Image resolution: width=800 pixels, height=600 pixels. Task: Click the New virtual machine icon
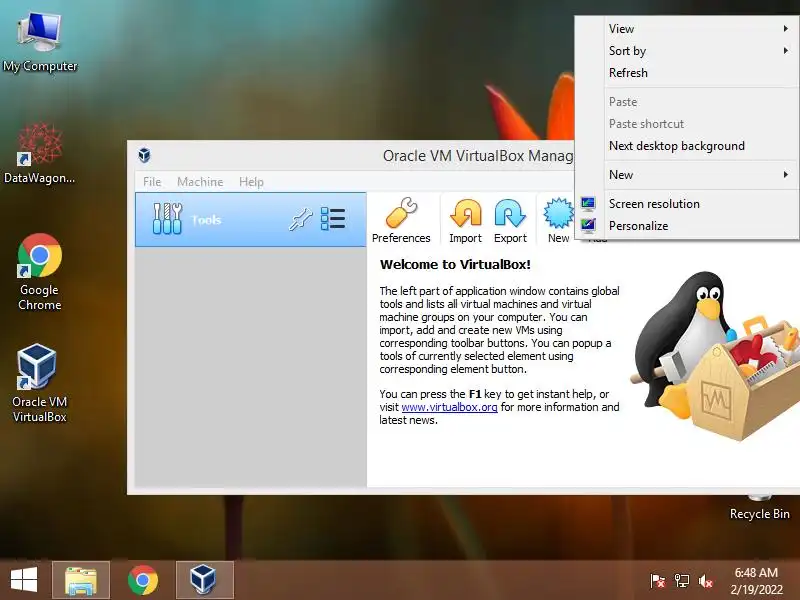coord(558,220)
